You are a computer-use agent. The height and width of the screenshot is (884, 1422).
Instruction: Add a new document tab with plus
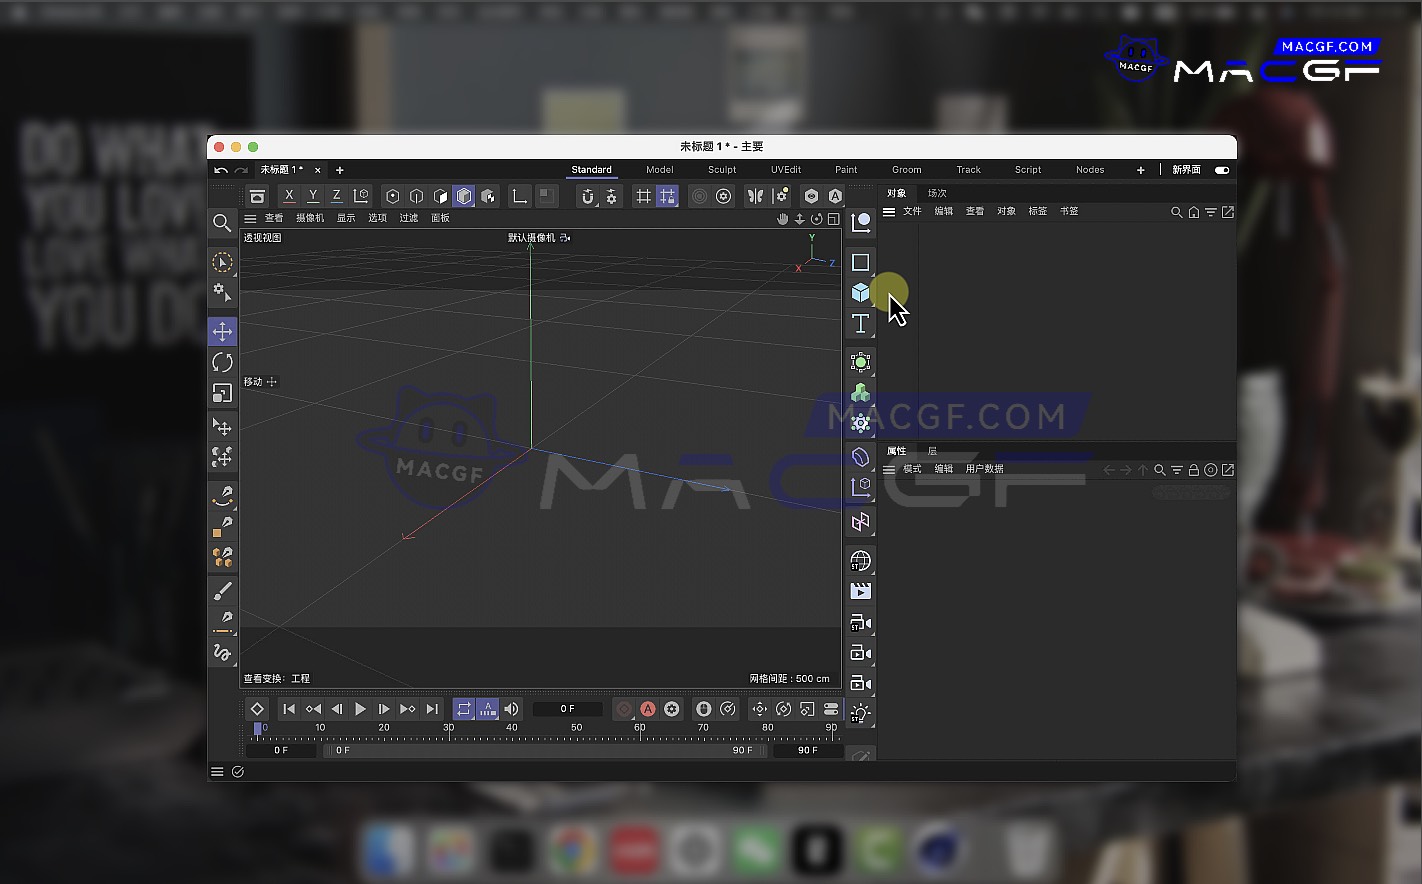point(340,170)
